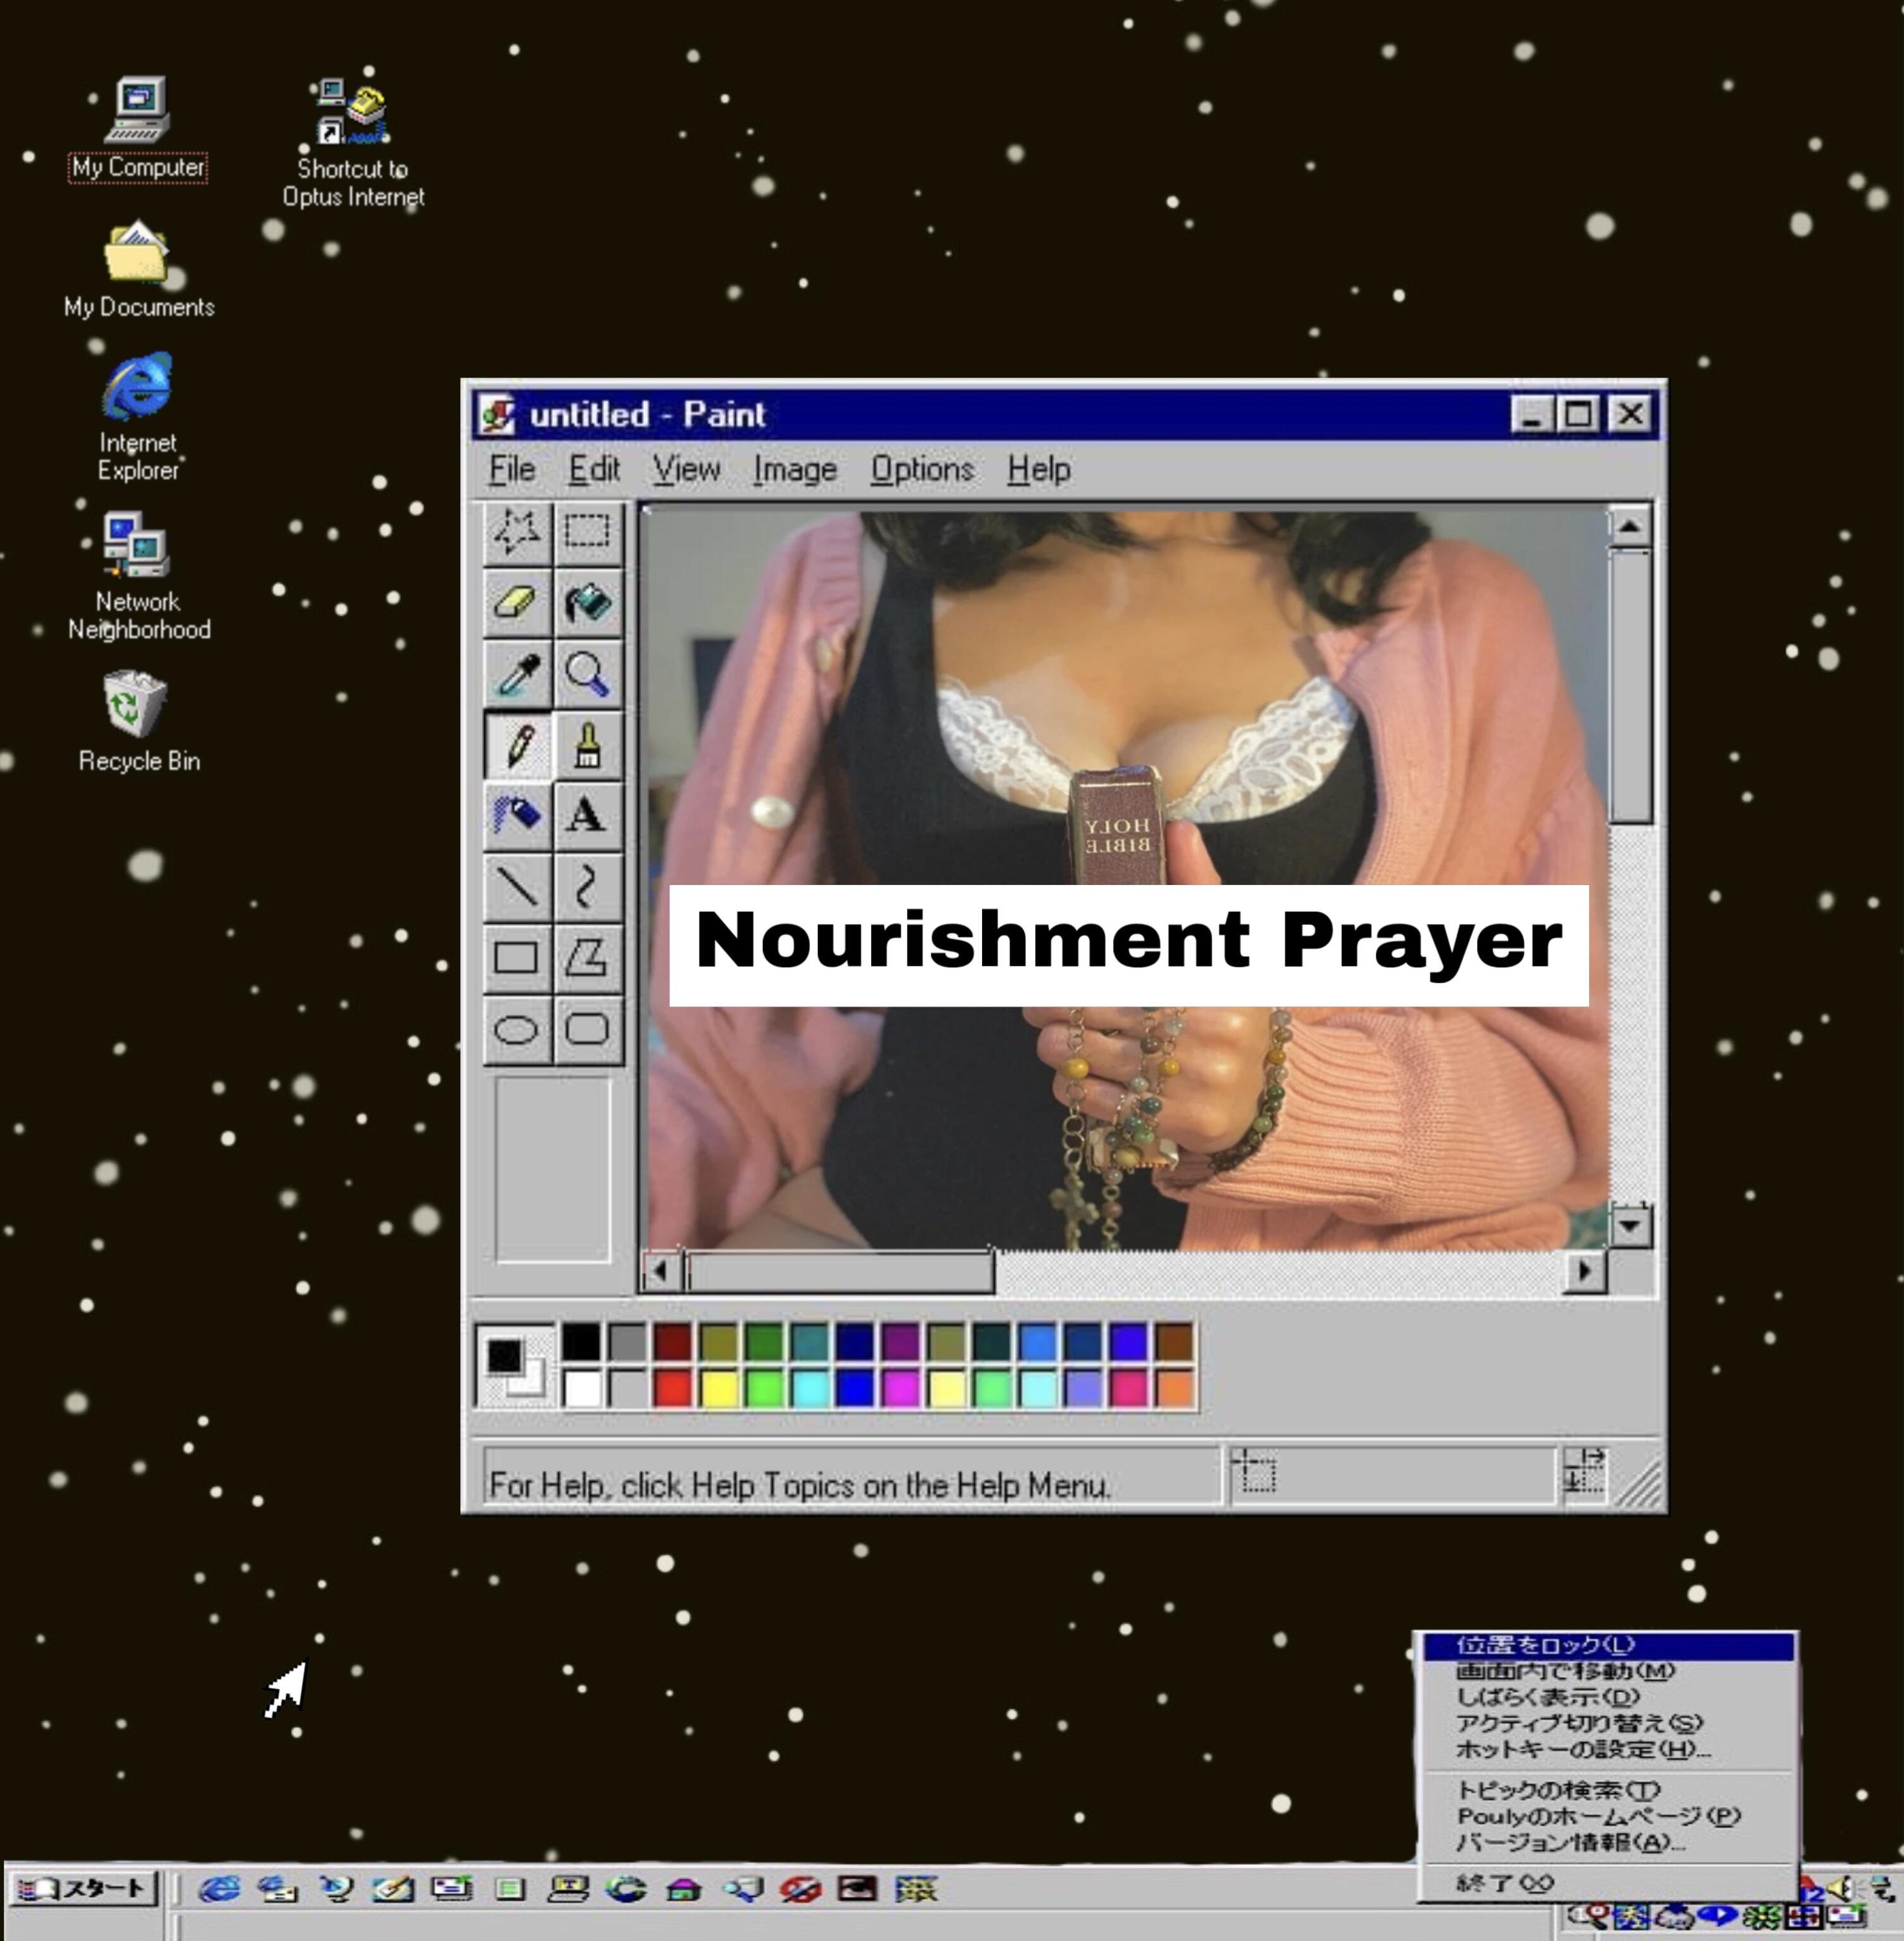Select the bright blue palette swatch
The height and width of the screenshot is (1941, 1904).
856,1388
